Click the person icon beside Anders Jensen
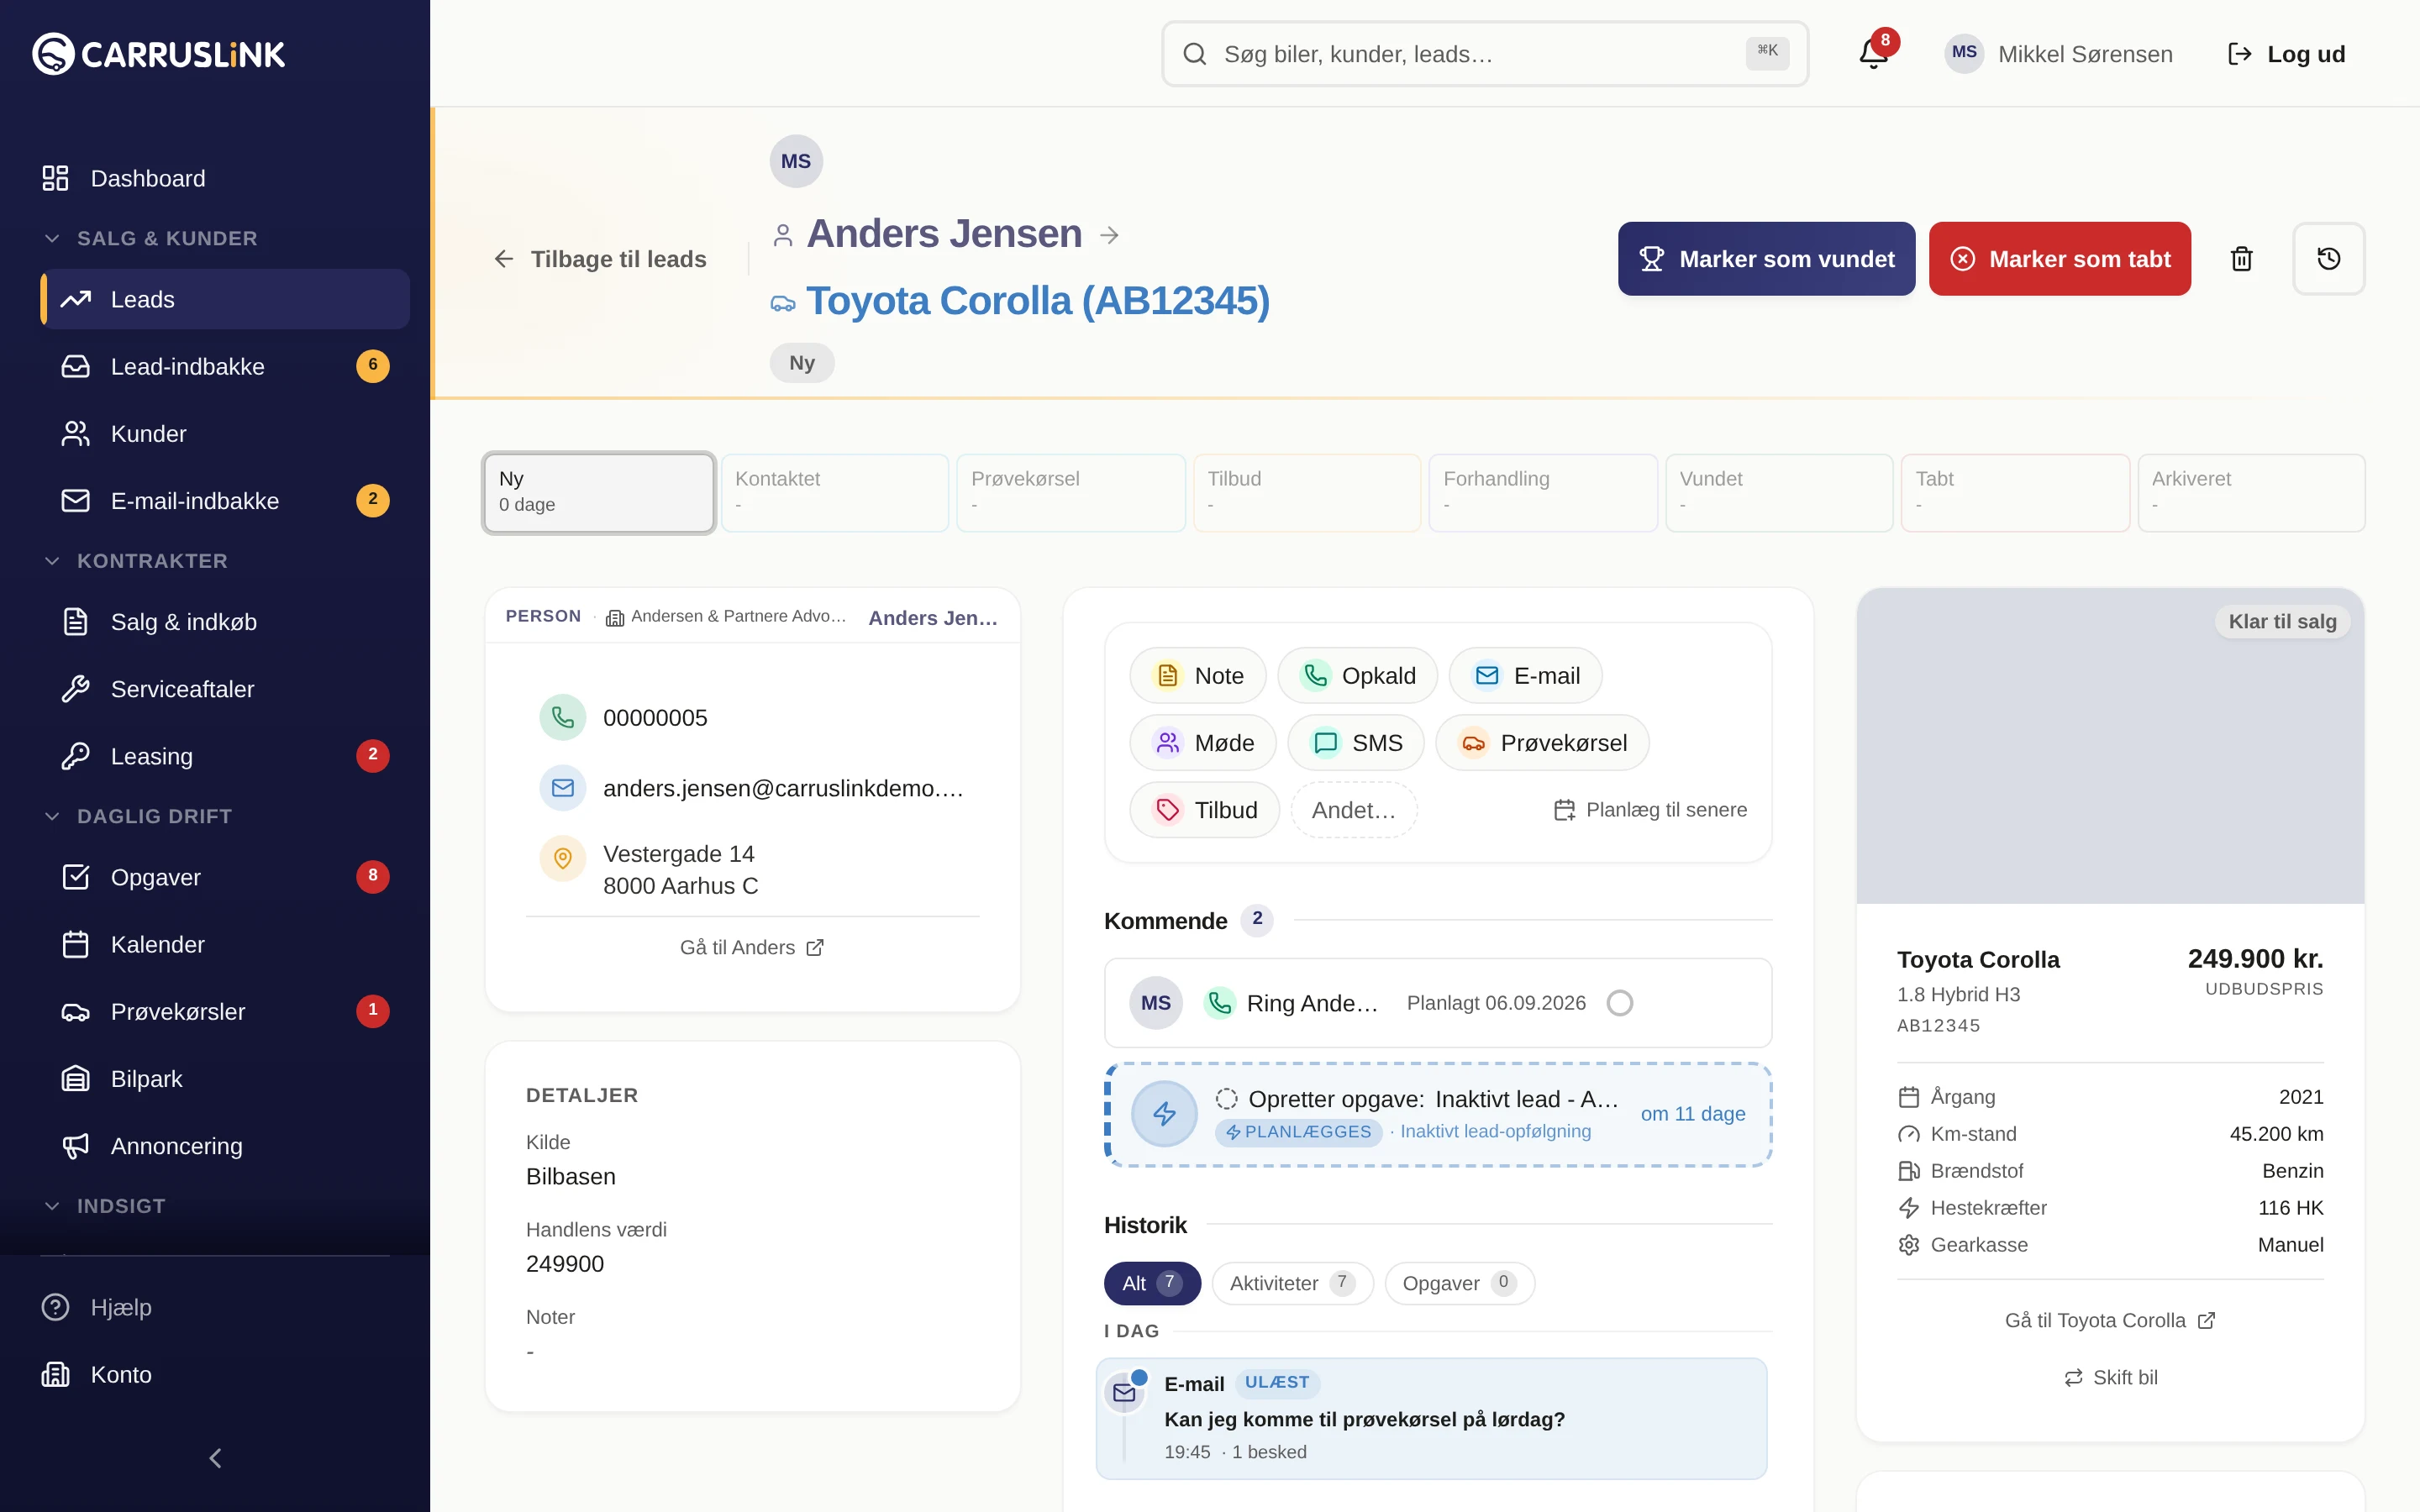 (783, 235)
